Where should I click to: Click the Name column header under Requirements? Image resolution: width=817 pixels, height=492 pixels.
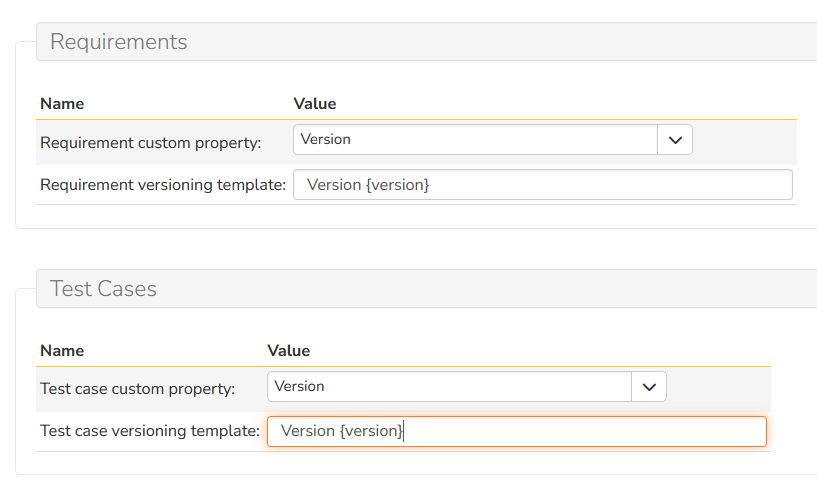pyautogui.click(x=62, y=104)
